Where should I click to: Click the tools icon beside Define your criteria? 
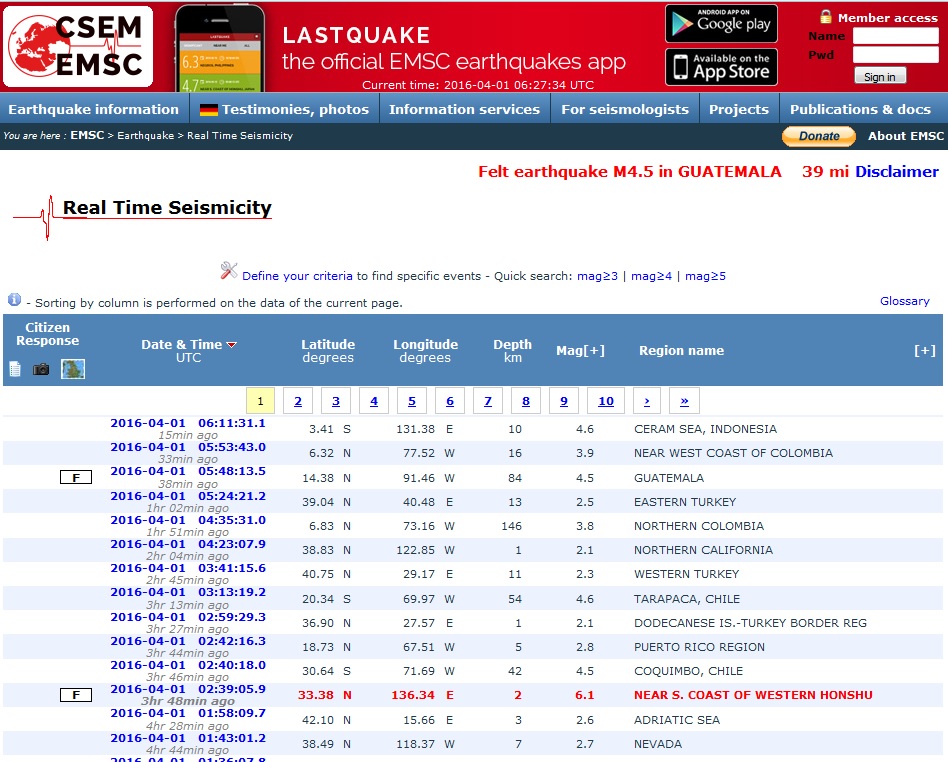click(229, 270)
